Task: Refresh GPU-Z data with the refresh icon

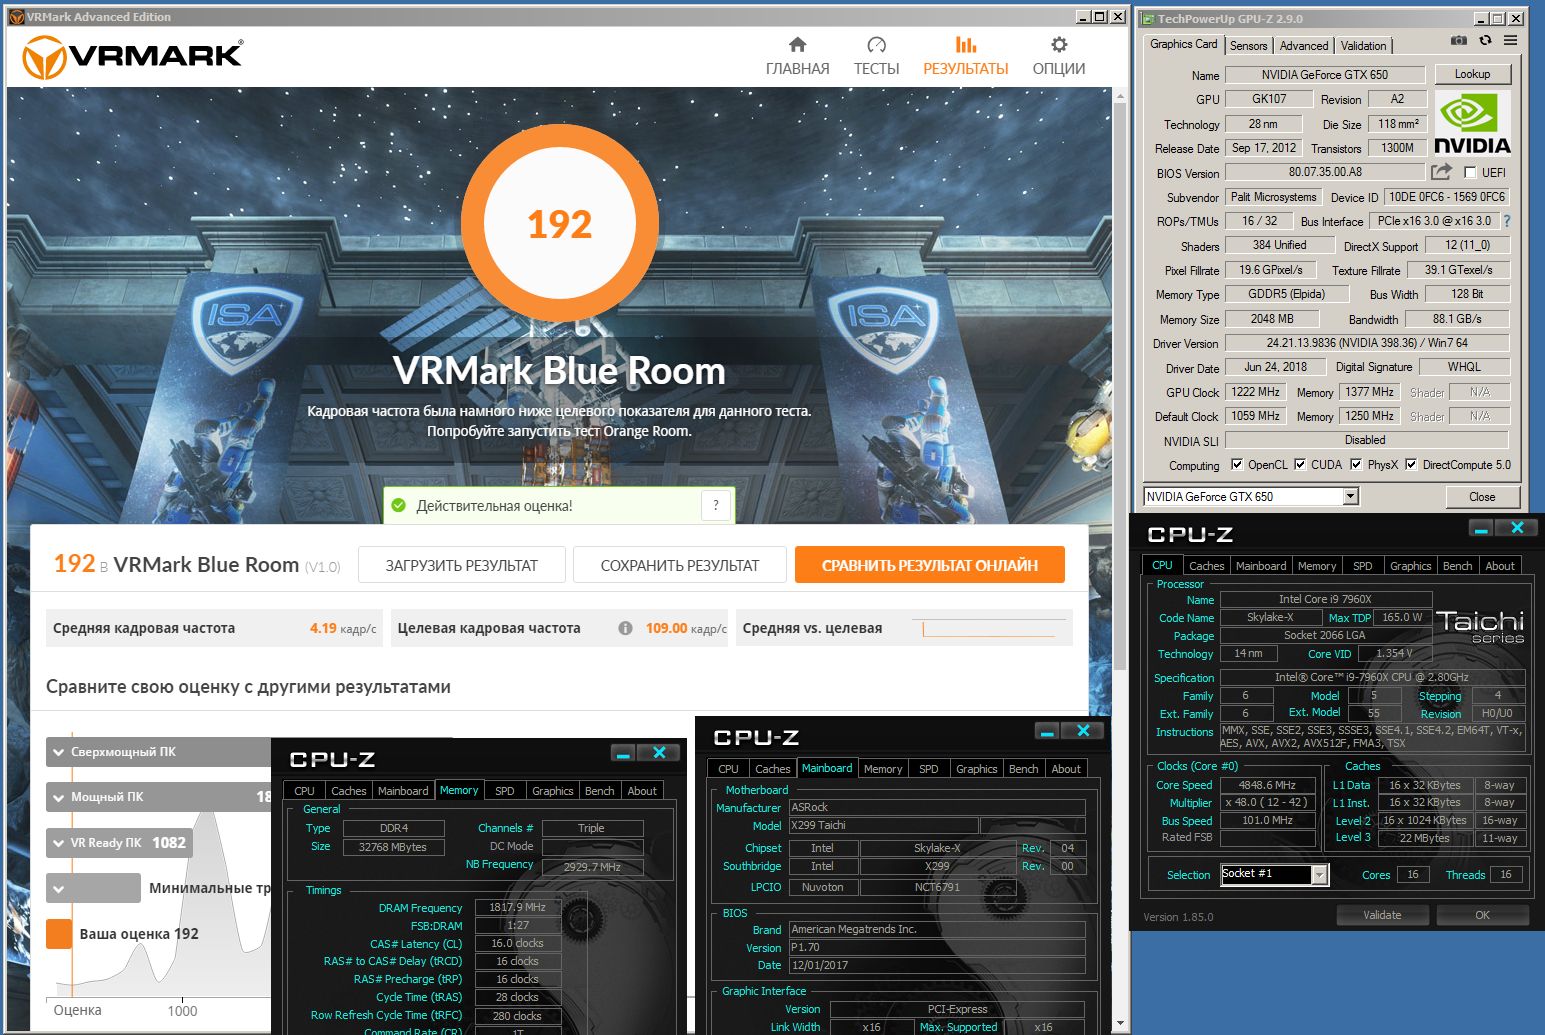Action: pyautogui.click(x=1485, y=40)
